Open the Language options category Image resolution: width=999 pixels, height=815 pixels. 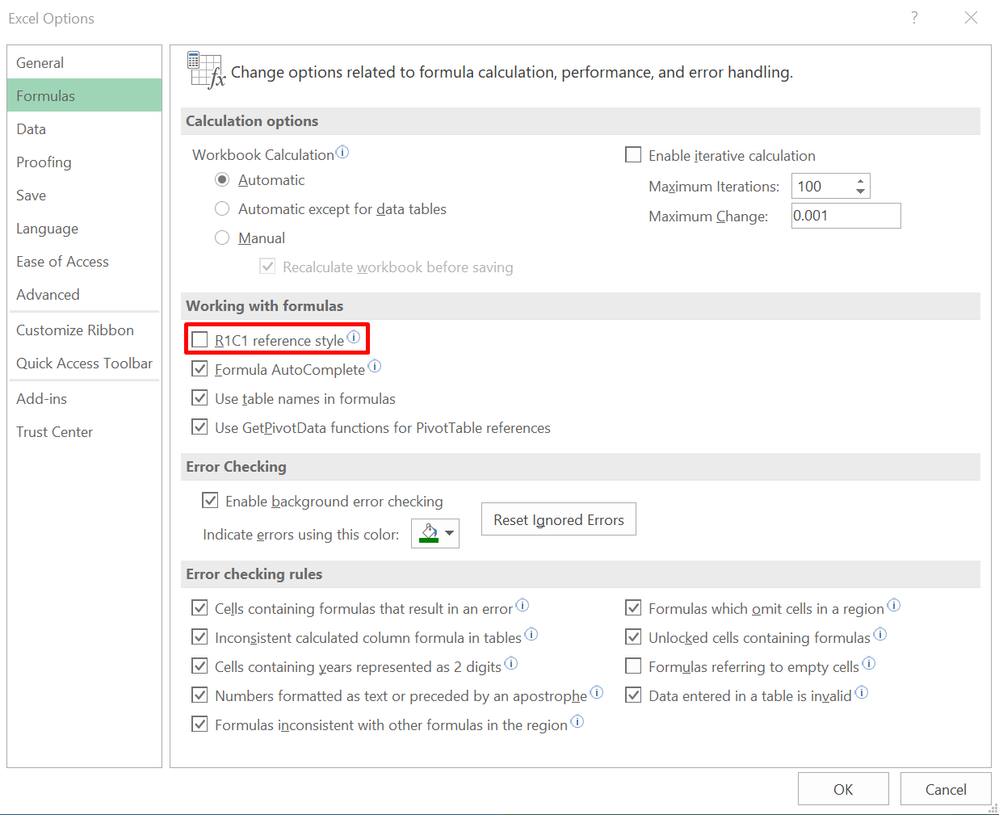(x=84, y=228)
